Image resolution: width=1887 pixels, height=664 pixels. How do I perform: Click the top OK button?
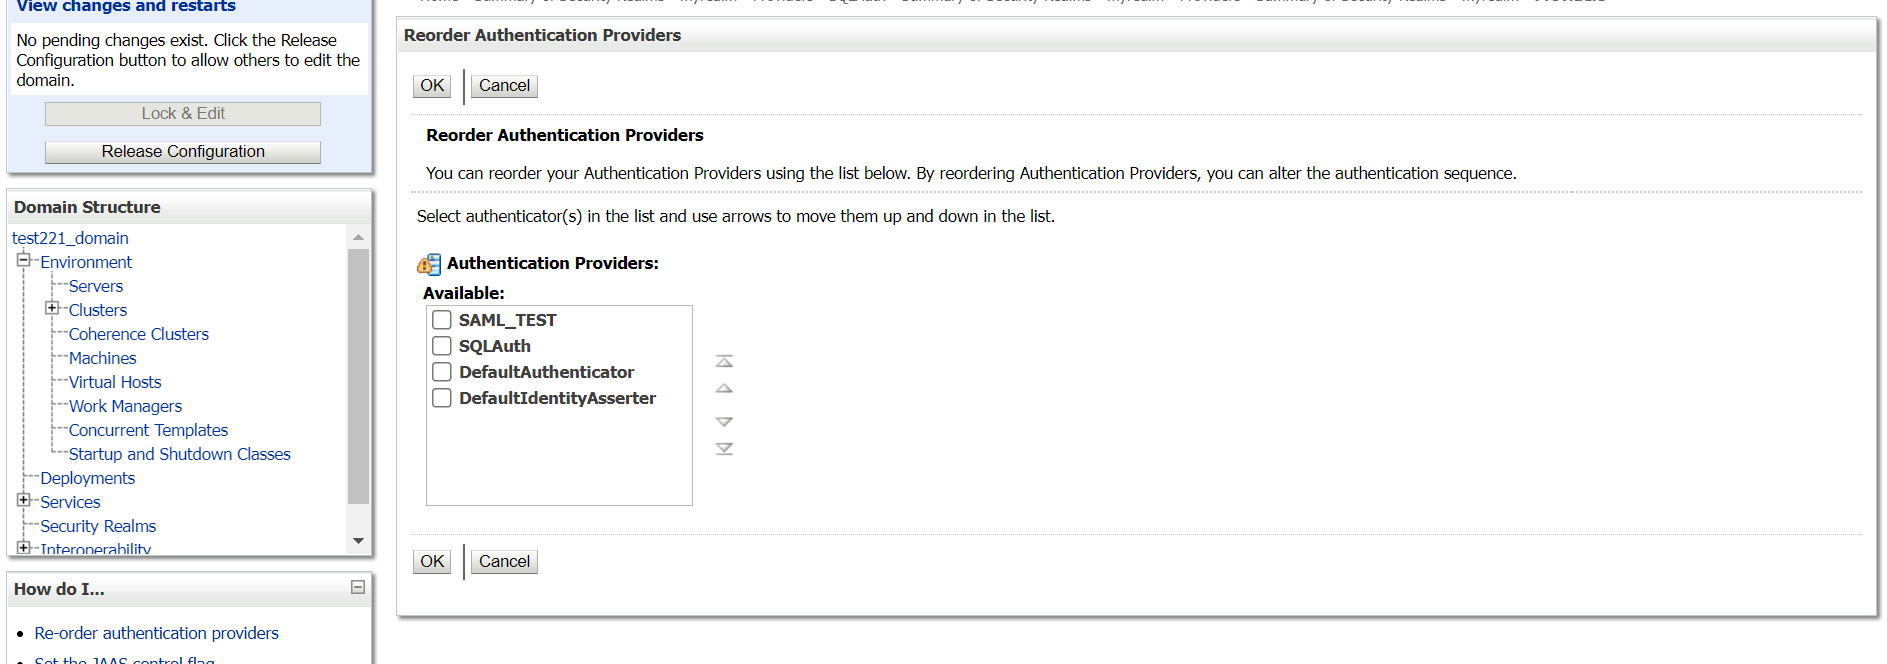coord(431,85)
